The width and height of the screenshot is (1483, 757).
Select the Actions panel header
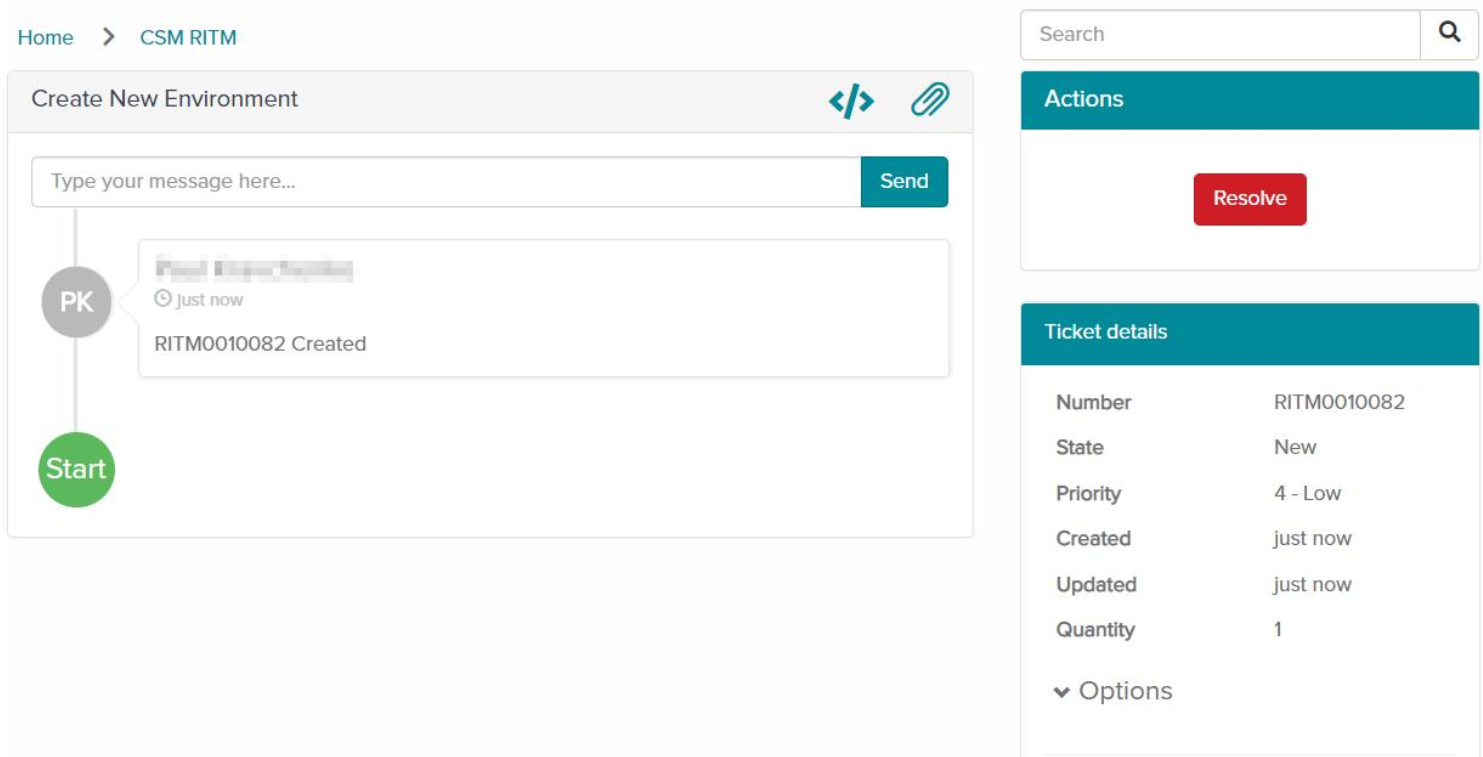[x=1249, y=99]
